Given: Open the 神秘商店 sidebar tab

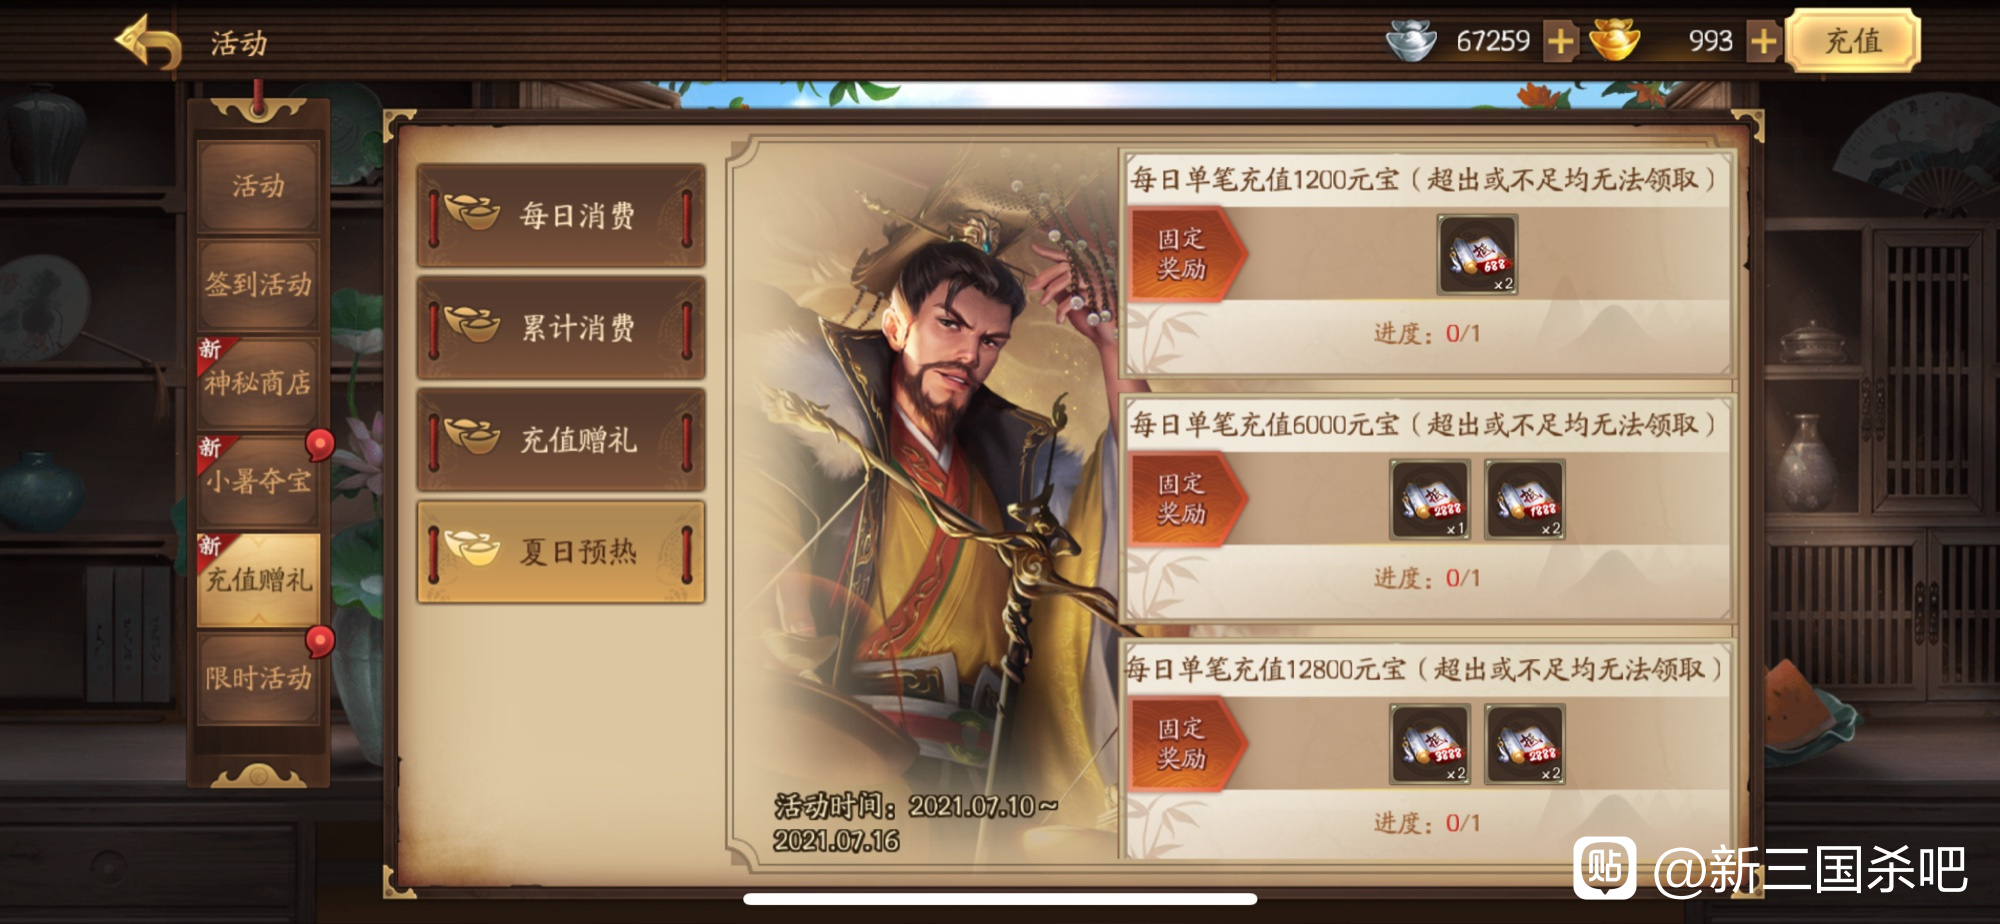Looking at the screenshot, I should (x=258, y=383).
